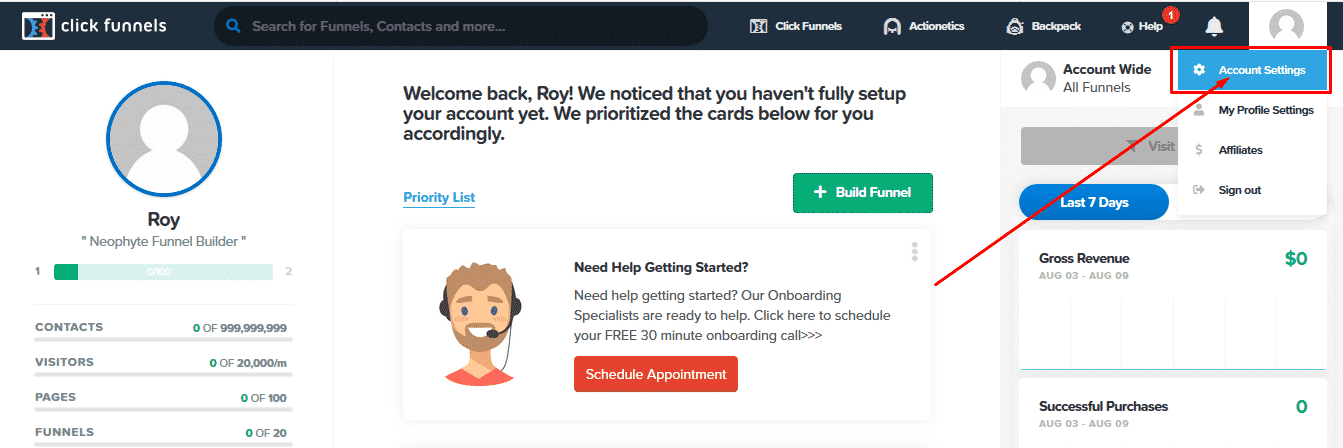The width and height of the screenshot is (1343, 448).
Task: Open the Click Funnels navigation dropdown
Action: pyautogui.click(x=796, y=26)
